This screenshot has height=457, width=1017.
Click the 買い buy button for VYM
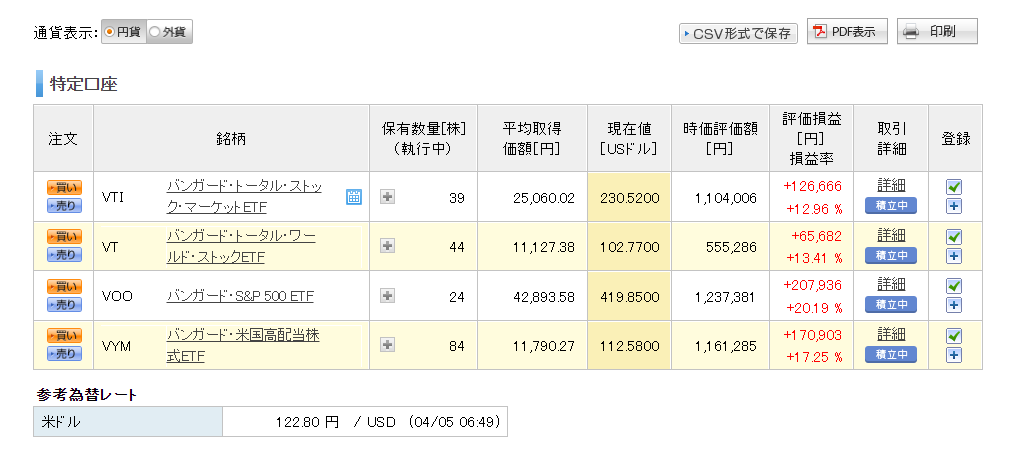[64, 336]
